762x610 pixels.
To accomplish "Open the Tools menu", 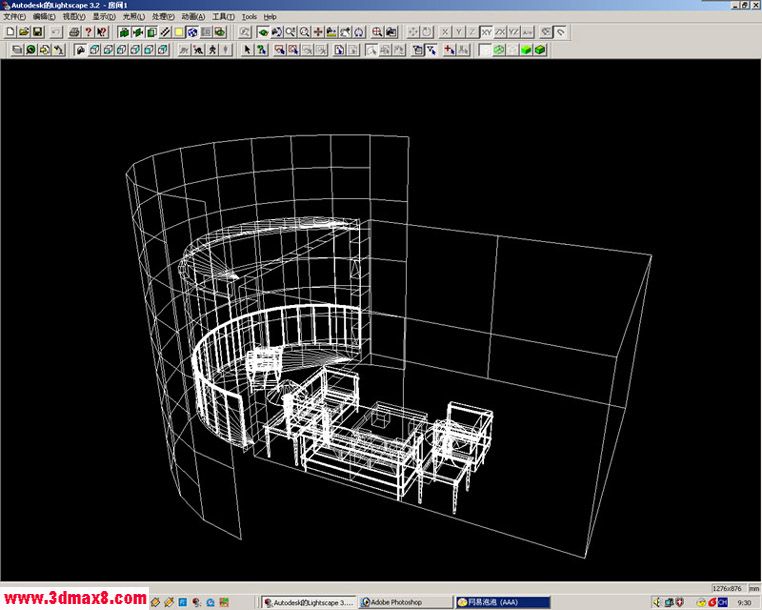I will click(249, 17).
